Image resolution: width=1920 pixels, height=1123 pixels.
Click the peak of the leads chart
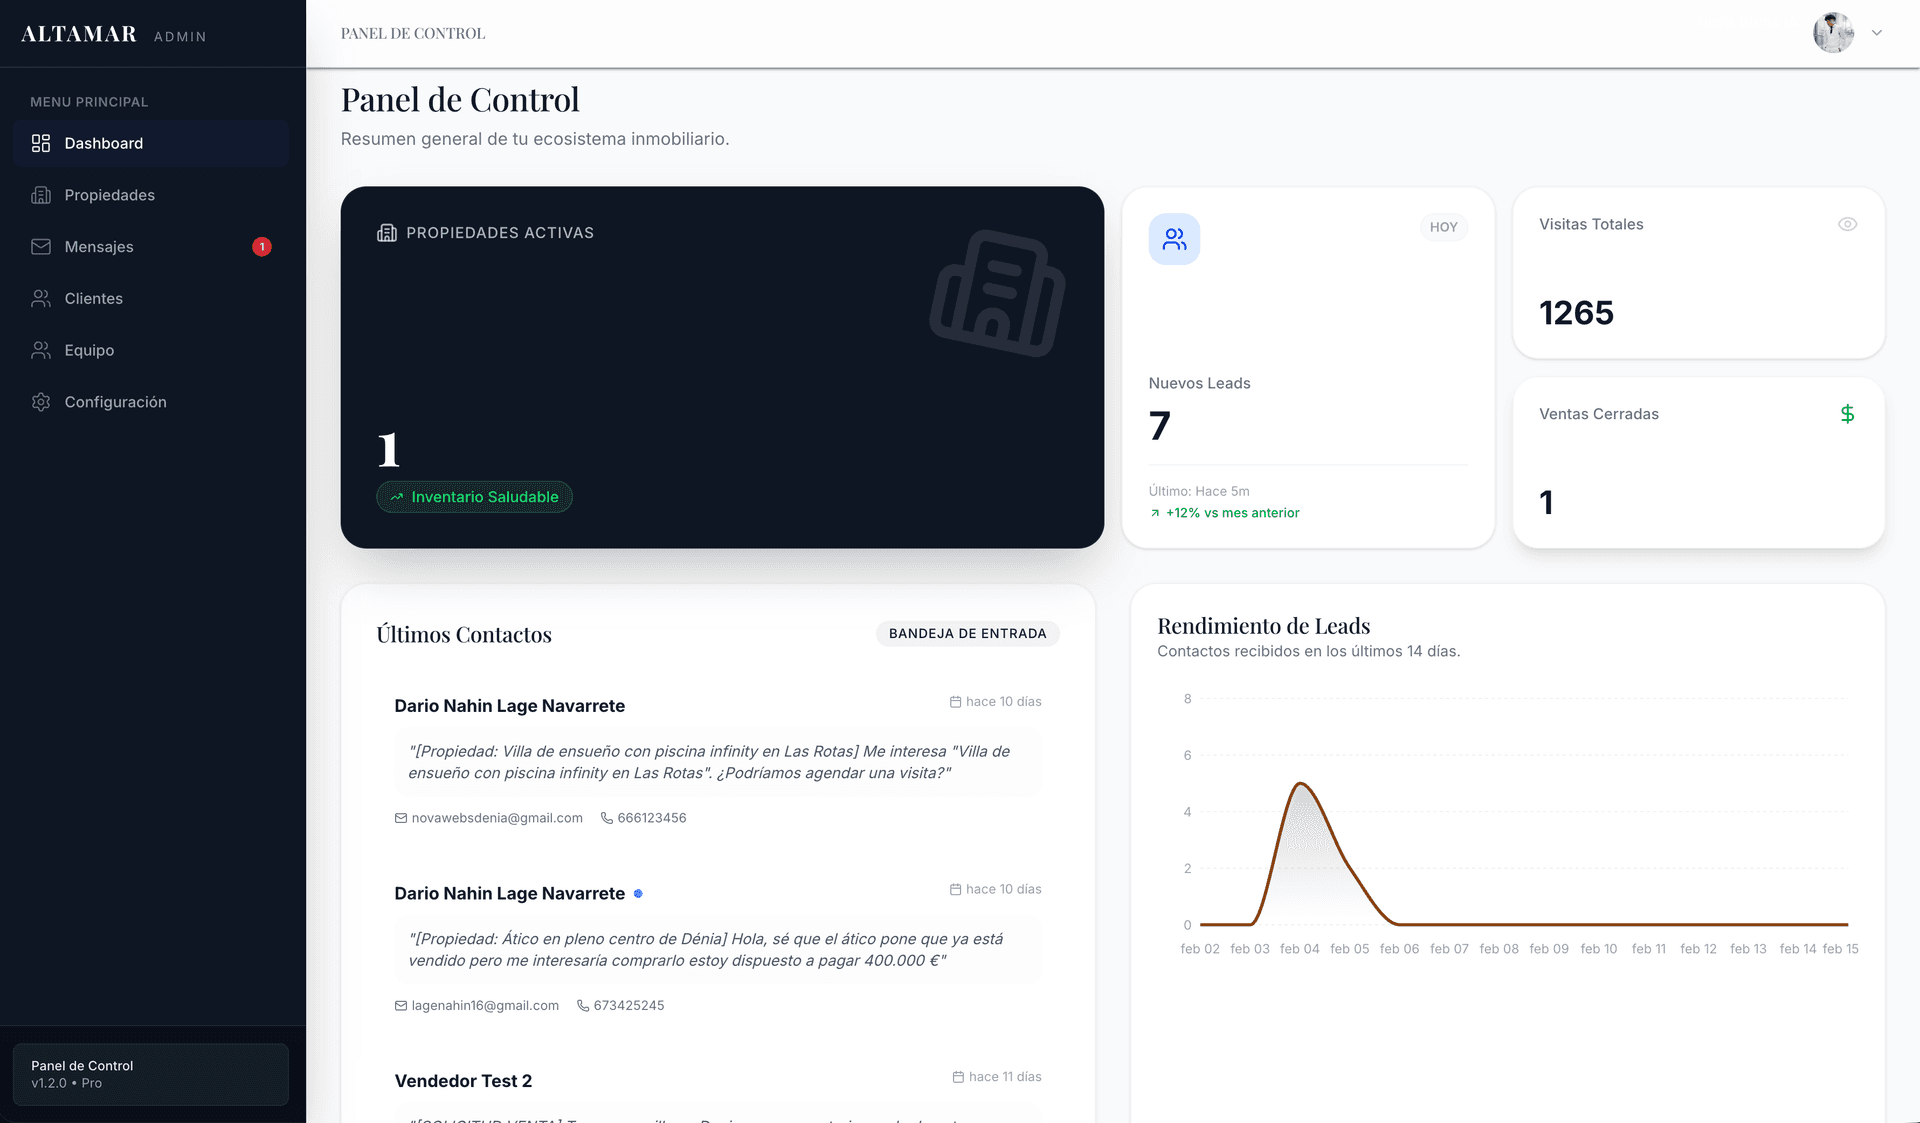1300,784
